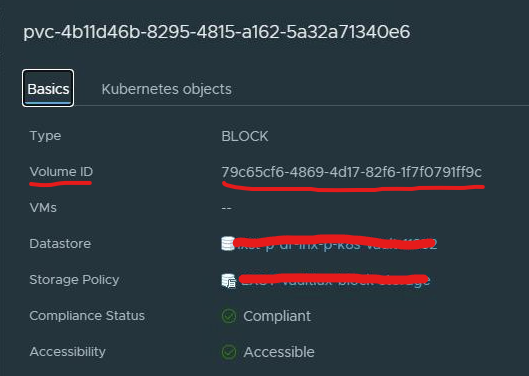Click the green Accessible checkmark icon
529x376 pixels.
pos(229,352)
